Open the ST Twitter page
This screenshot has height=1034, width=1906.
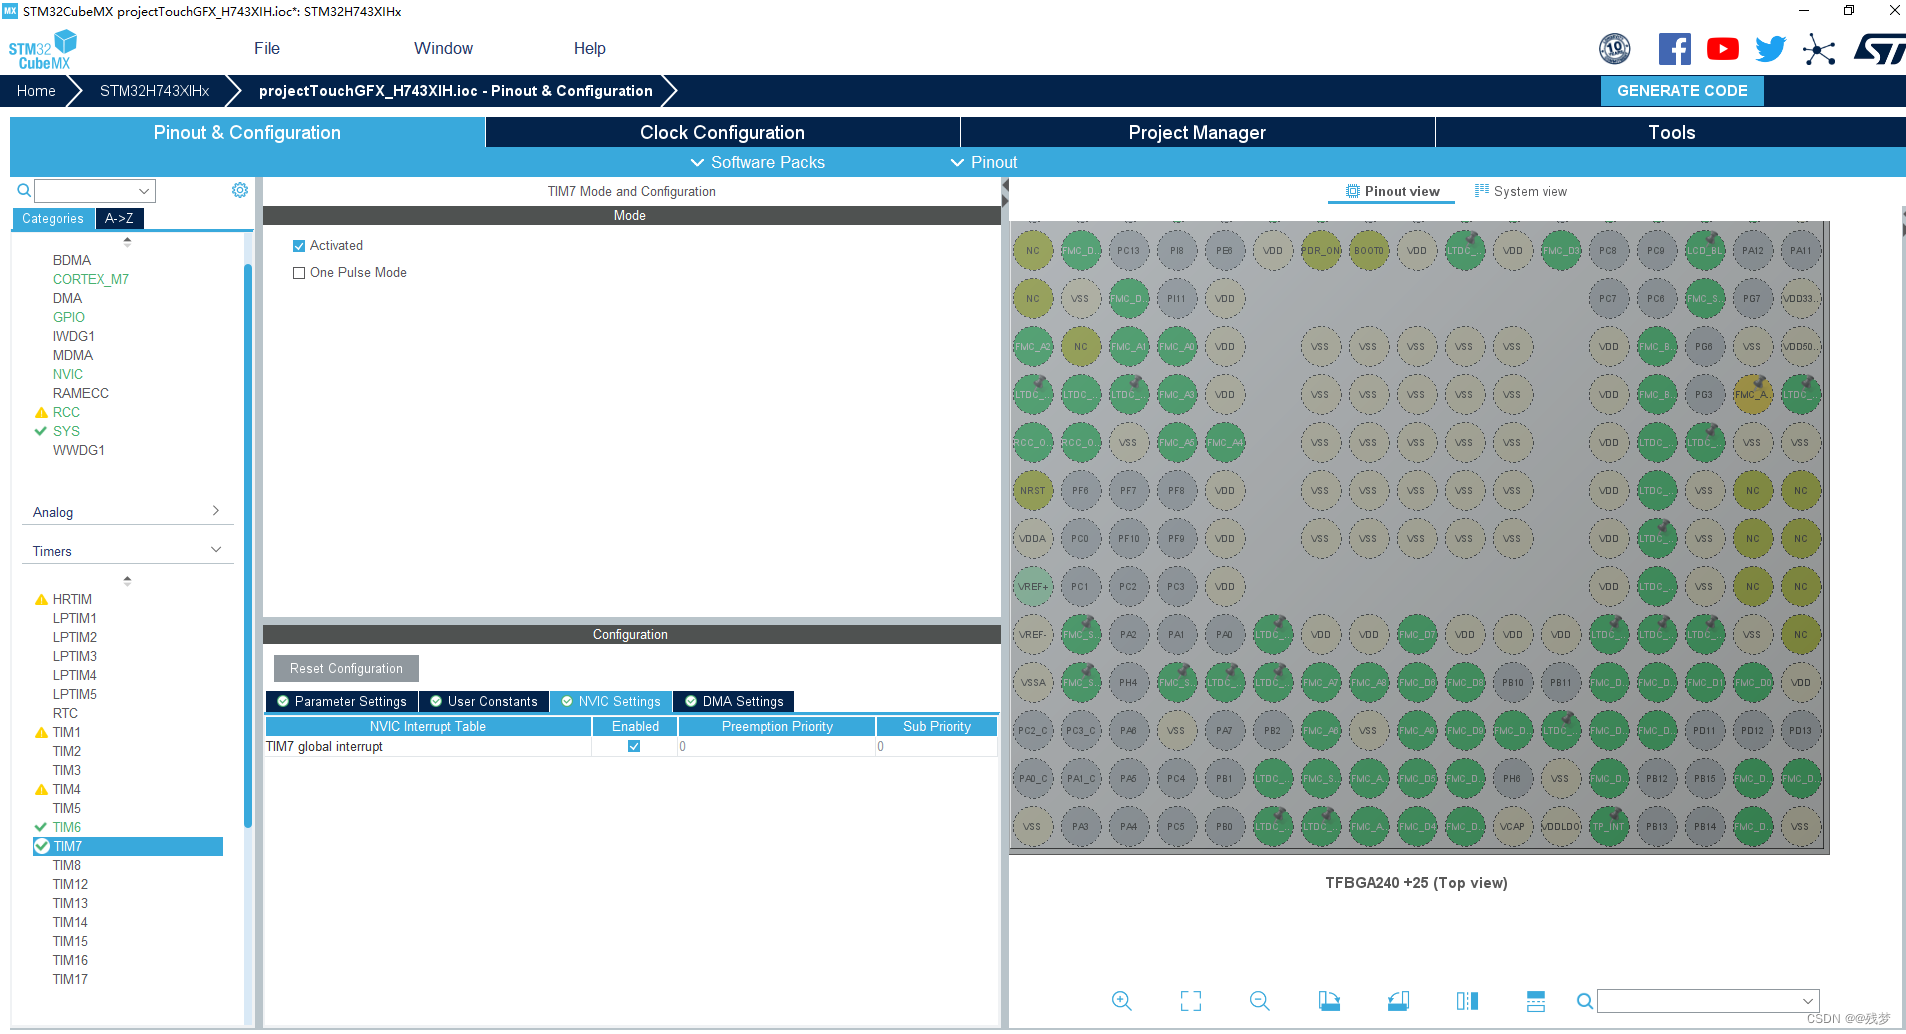pos(1770,49)
